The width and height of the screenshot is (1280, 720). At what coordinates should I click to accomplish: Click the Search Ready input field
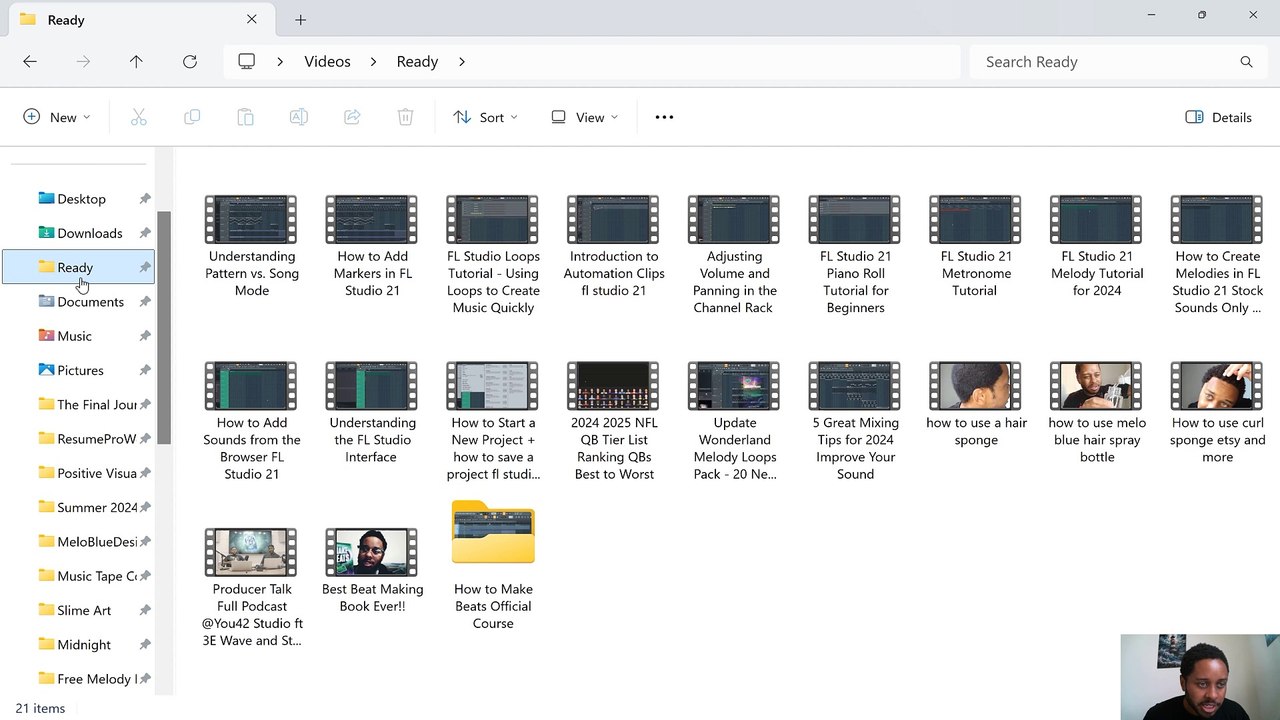(x=1105, y=61)
